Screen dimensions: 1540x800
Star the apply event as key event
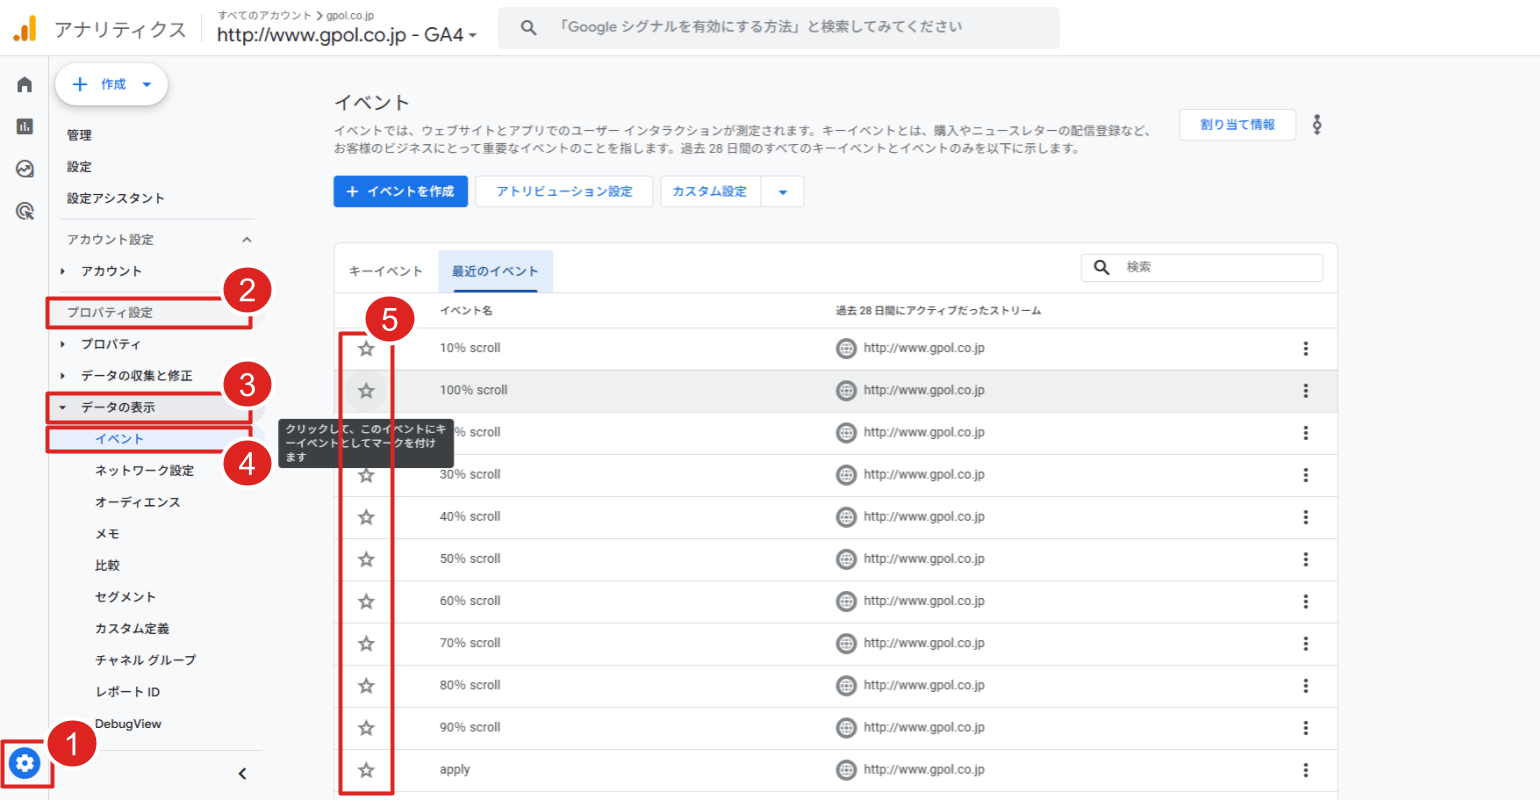click(x=366, y=769)
